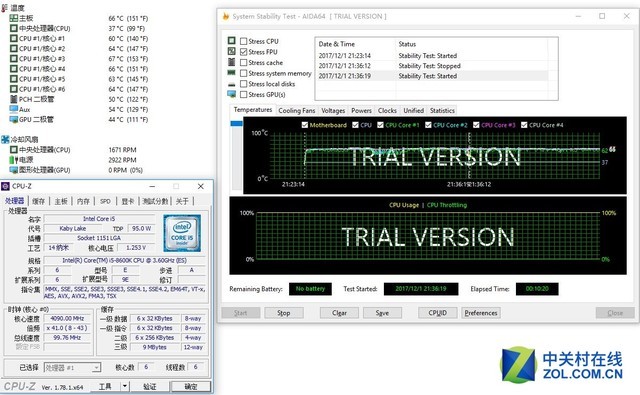Click the GPU fan icon at 0 RPM
The image size is (640, 395).
point(13,170)
